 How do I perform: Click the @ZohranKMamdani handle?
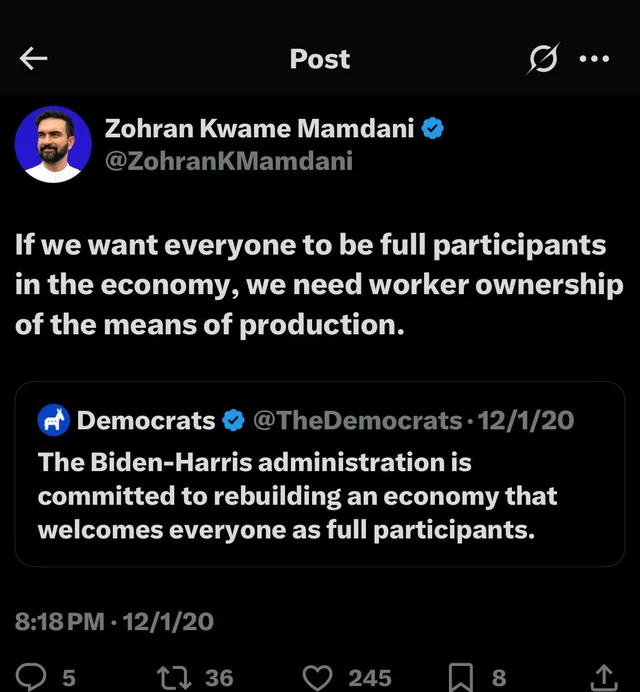228,161
